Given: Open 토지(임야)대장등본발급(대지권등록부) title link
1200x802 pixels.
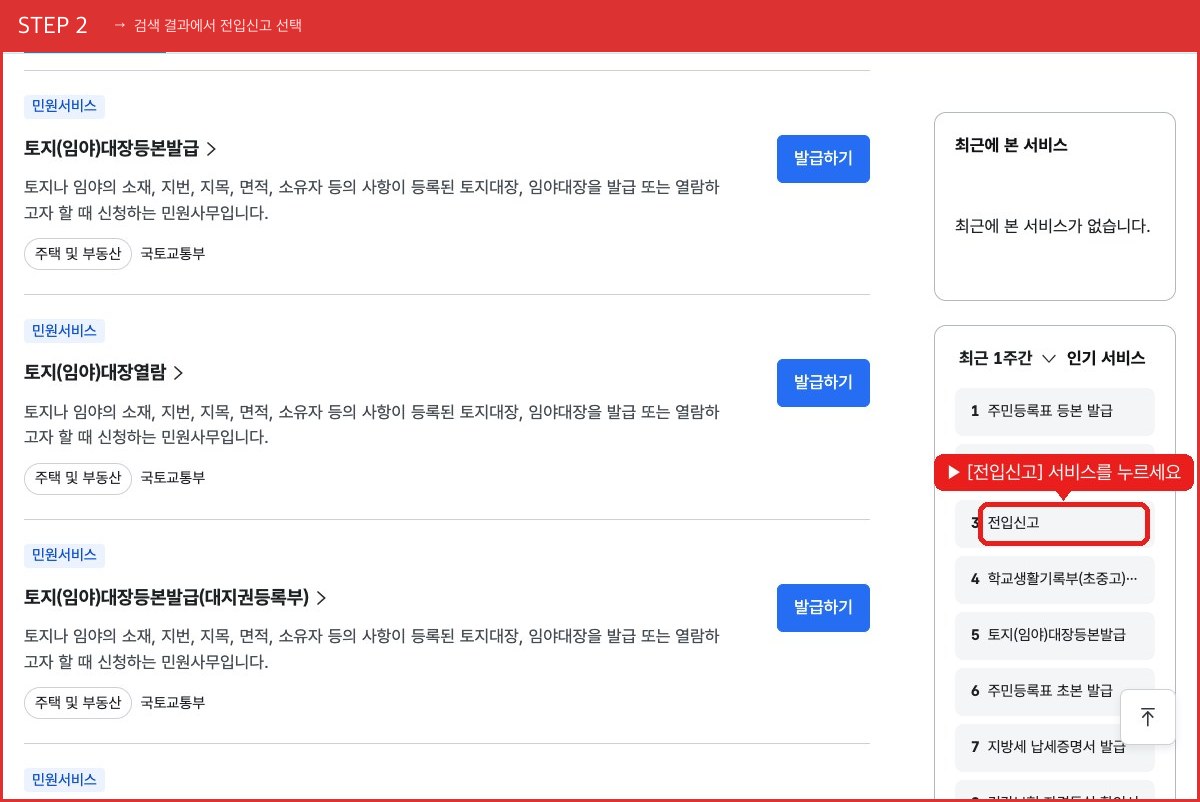Looking at the screenshot, I should click(x=176, y=597).
